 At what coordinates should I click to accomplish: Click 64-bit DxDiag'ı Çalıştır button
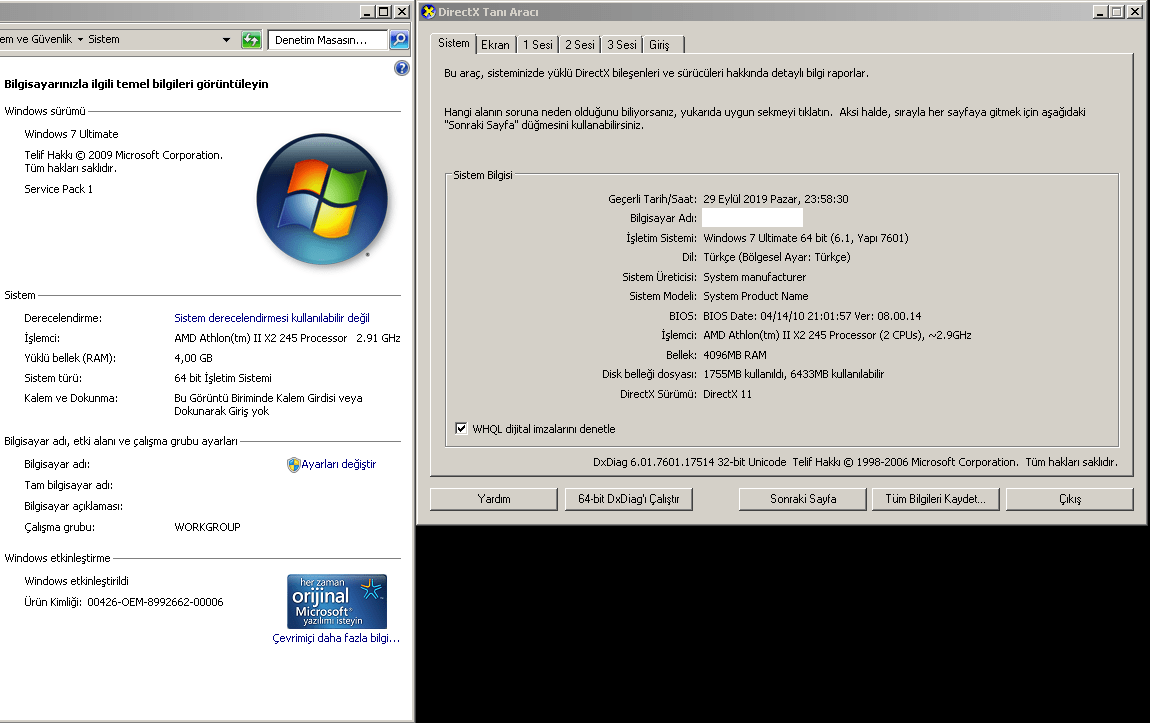pyautogui.click(x=629, y=499)
